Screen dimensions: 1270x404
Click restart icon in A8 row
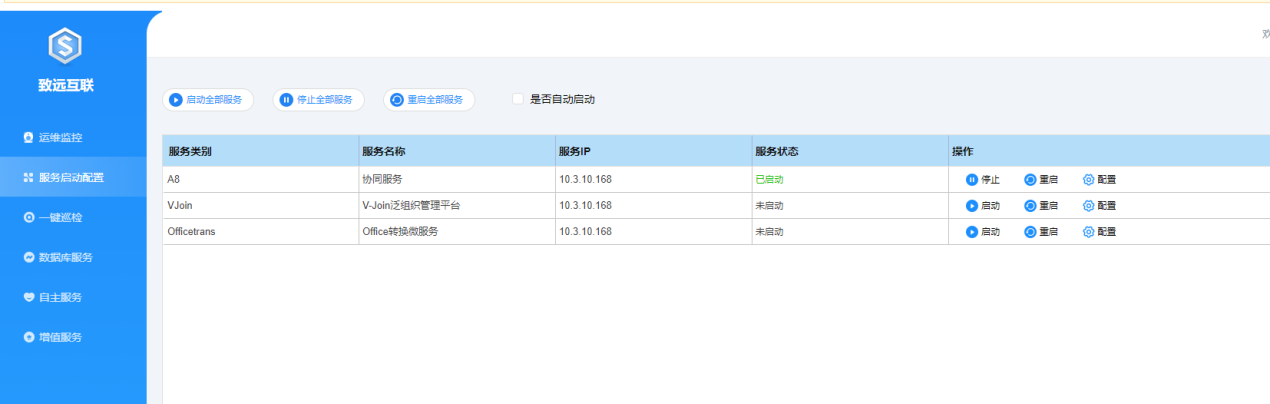[x=1030, y=180]
